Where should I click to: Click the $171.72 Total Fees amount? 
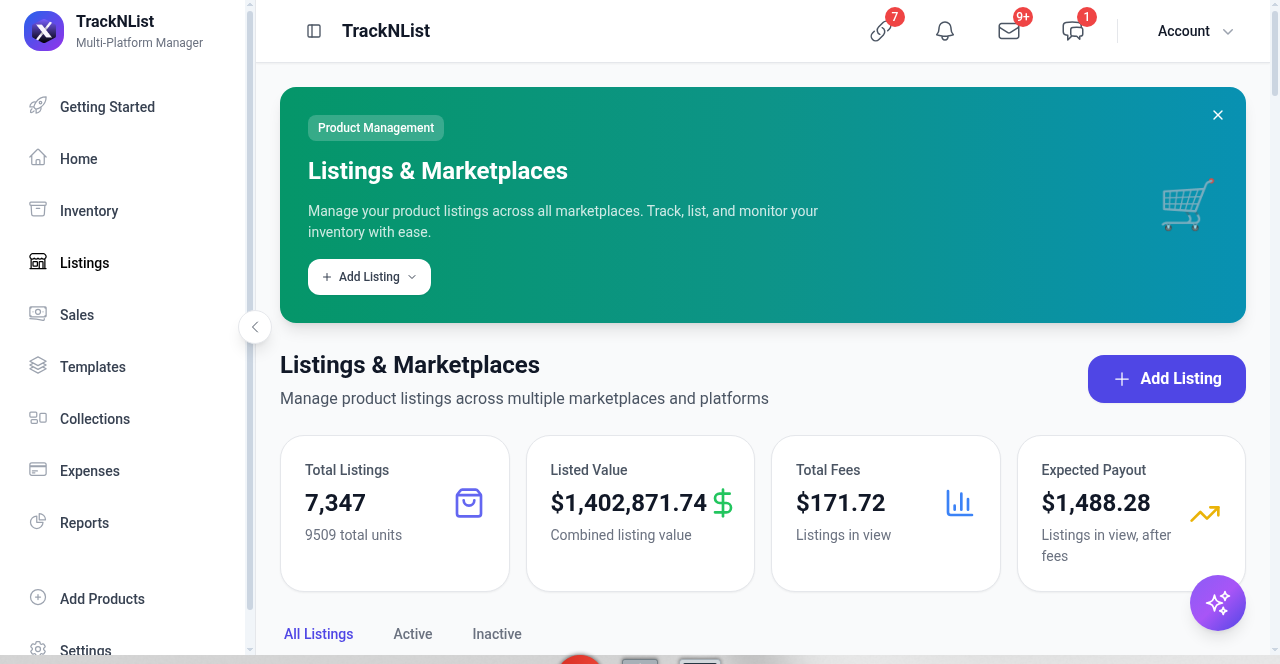[841, 503]
